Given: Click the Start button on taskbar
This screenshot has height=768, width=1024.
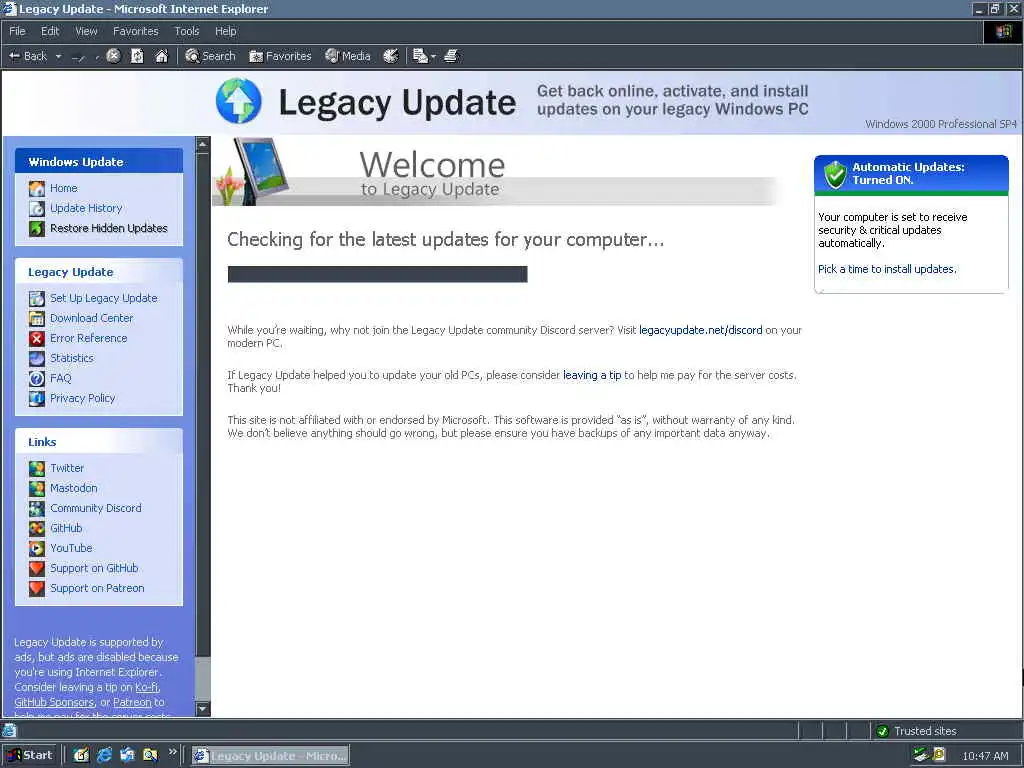Looking at the screenshot, I should pos(29,755).
